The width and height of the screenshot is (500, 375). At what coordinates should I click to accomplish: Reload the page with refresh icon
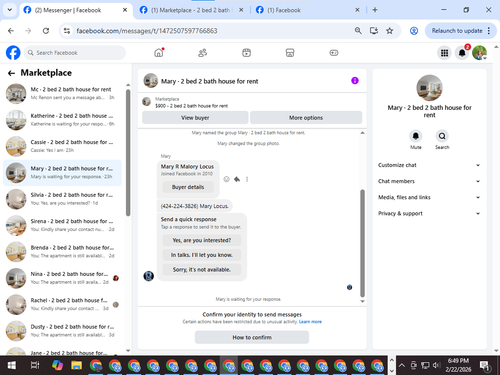coord(46,31)
